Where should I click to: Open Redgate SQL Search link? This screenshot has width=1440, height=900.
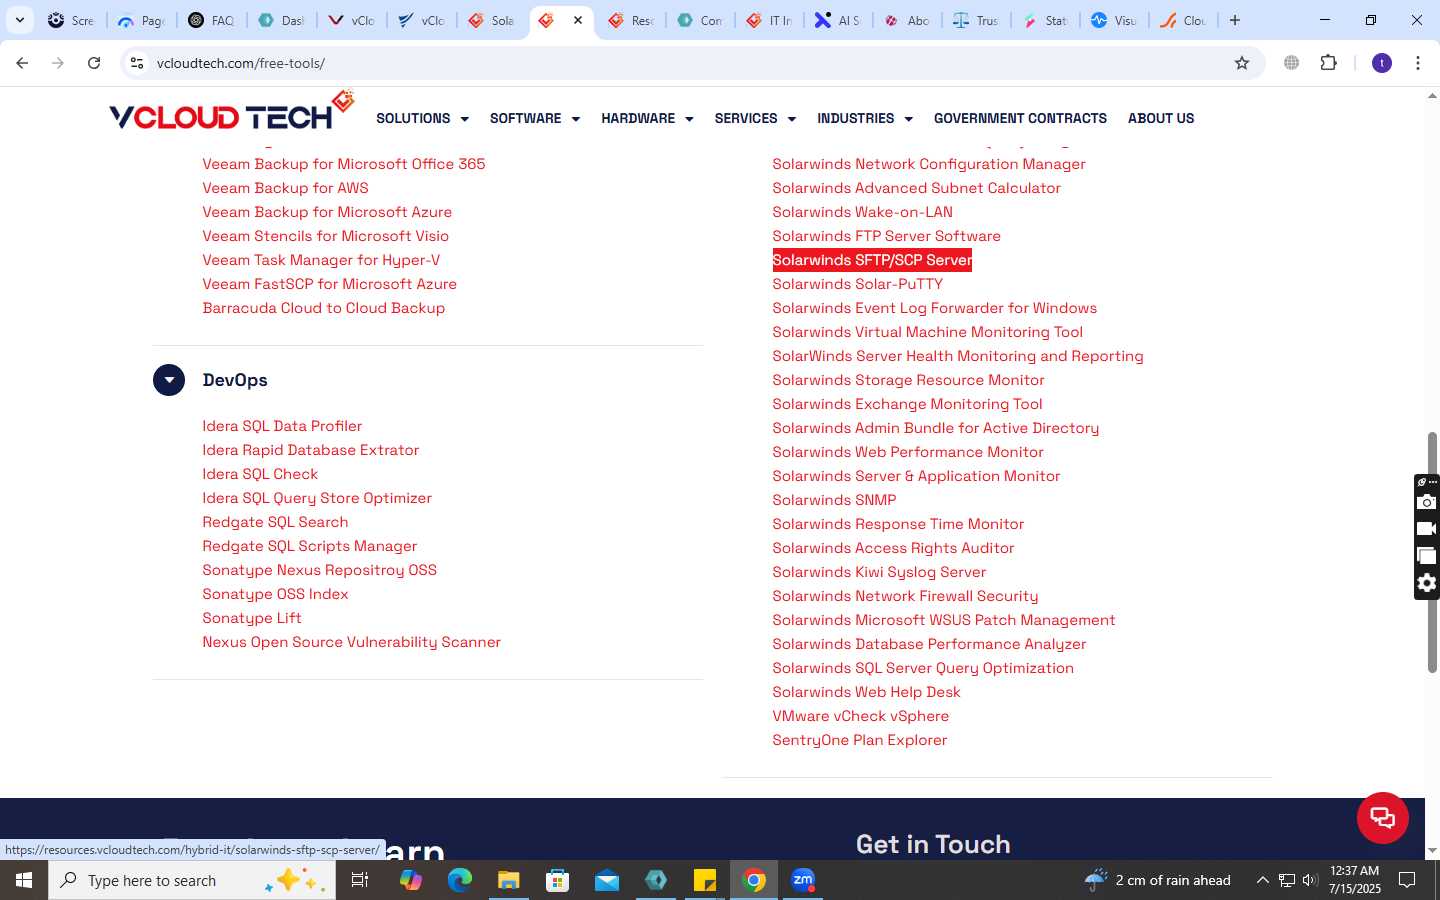pyautogui.click(x=275, y=522)
